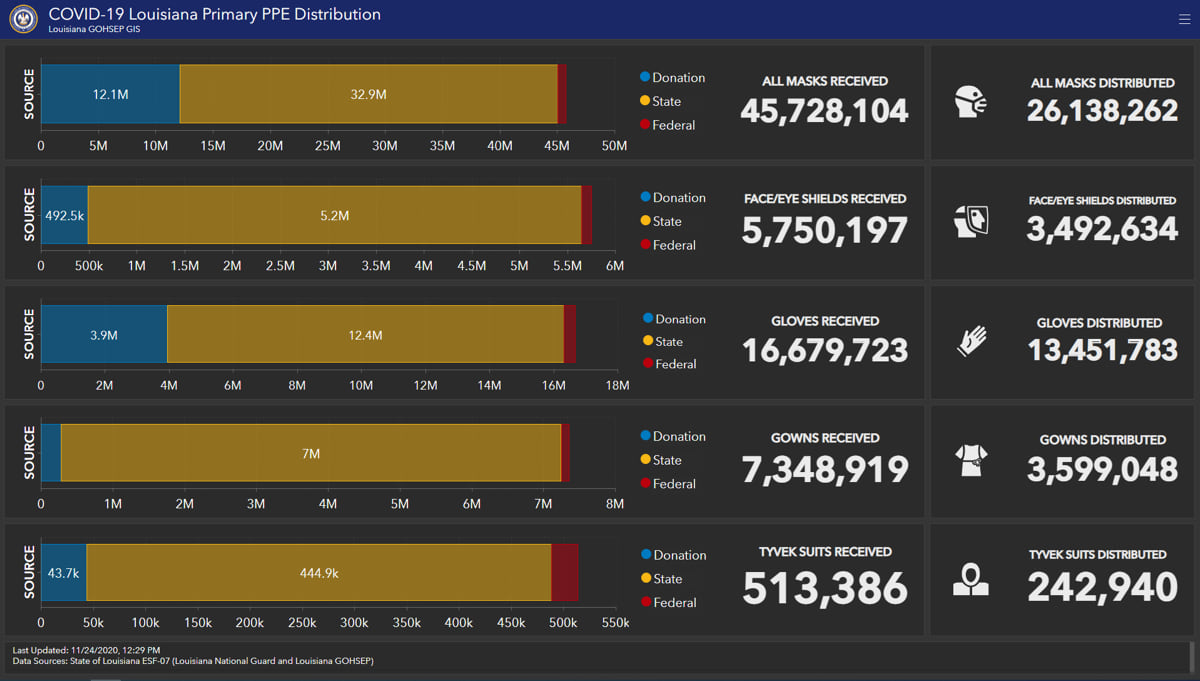The image size is (1200, 681).
Task: Click the 13,451,783 gloves distributed value
Action: [x=1102, y=350]
